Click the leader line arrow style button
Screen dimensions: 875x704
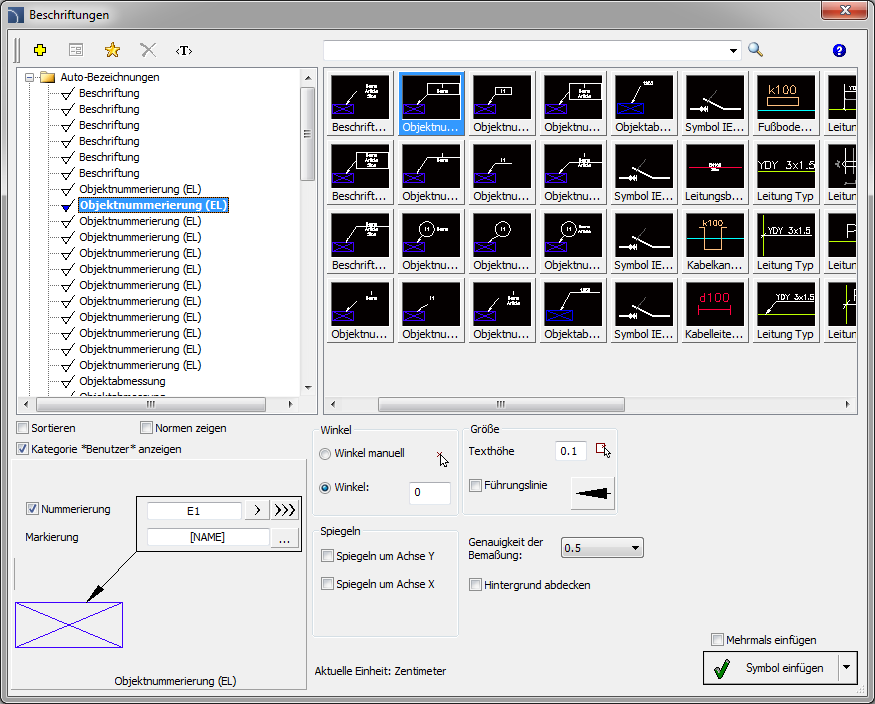pyautogui.click(x=592, y=493)
